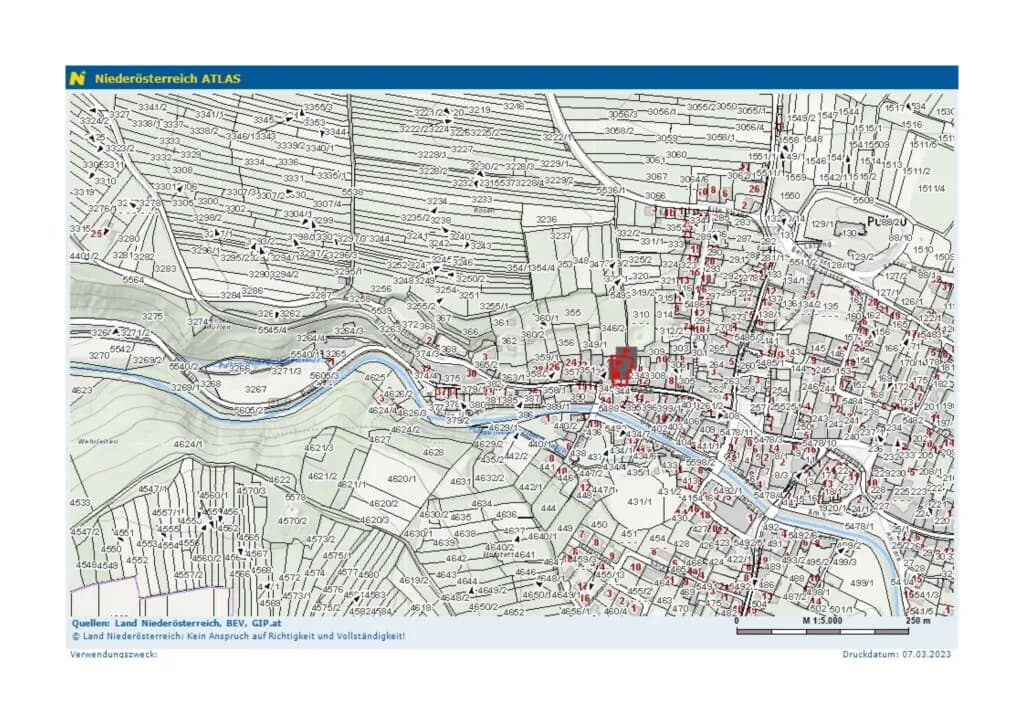Click parcel 431/1 south of river
The width and height of the screenshot is (1024, 724).
pyautogui.click(x=640, y=501)
